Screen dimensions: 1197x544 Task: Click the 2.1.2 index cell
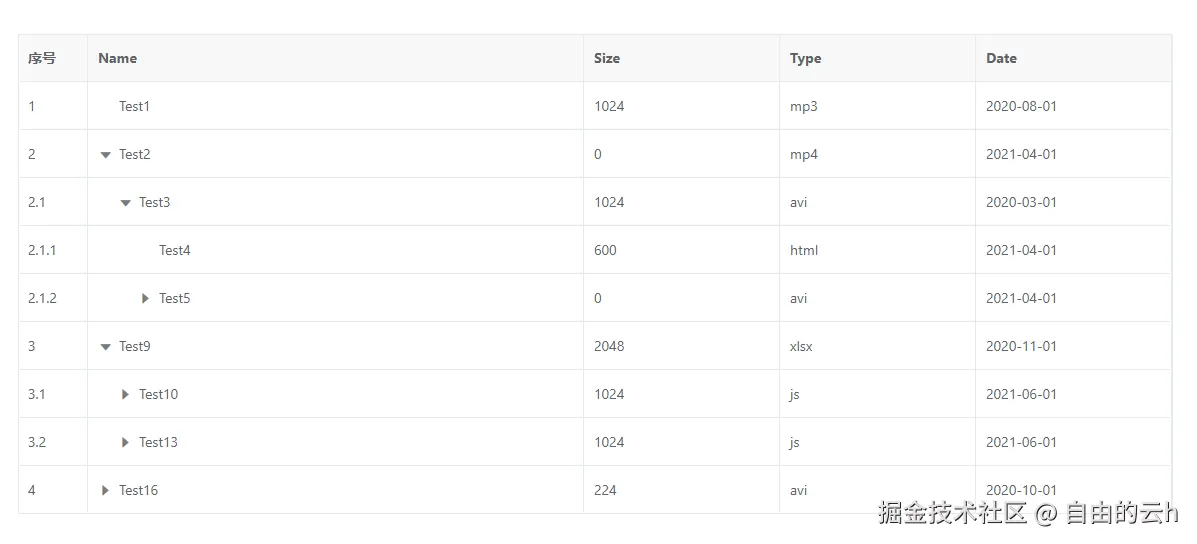[x=42, y=298]
